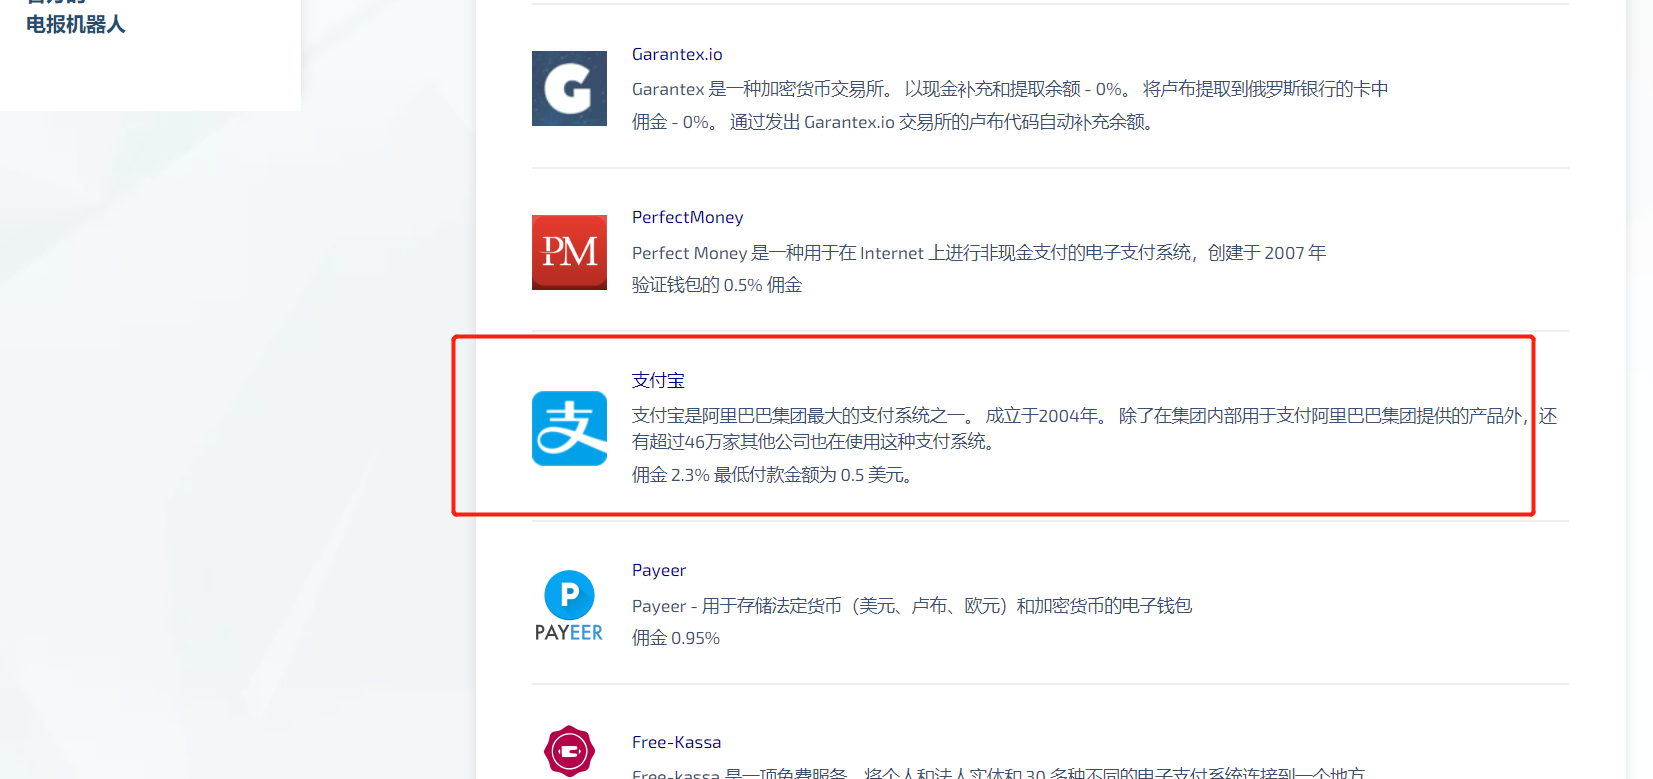
Task: Open the Payeer title link
Action: (x=659, y=570)
